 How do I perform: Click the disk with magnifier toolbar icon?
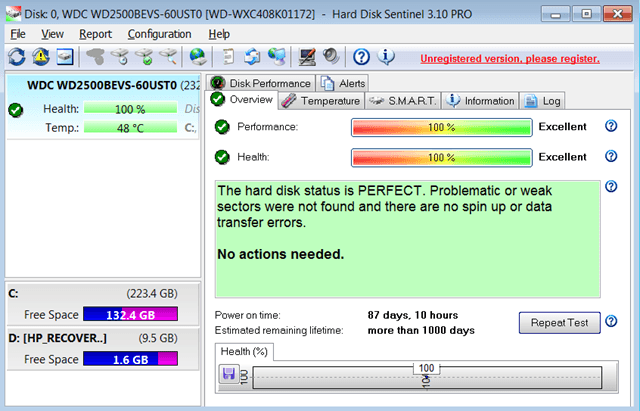tap(168, 57)
